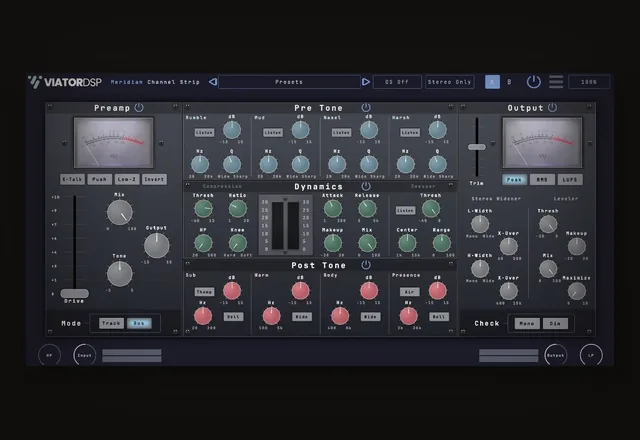Toggle the Pre Tone section power icon
The width and height of the screenshot is (640, 440).
[366, 107]
